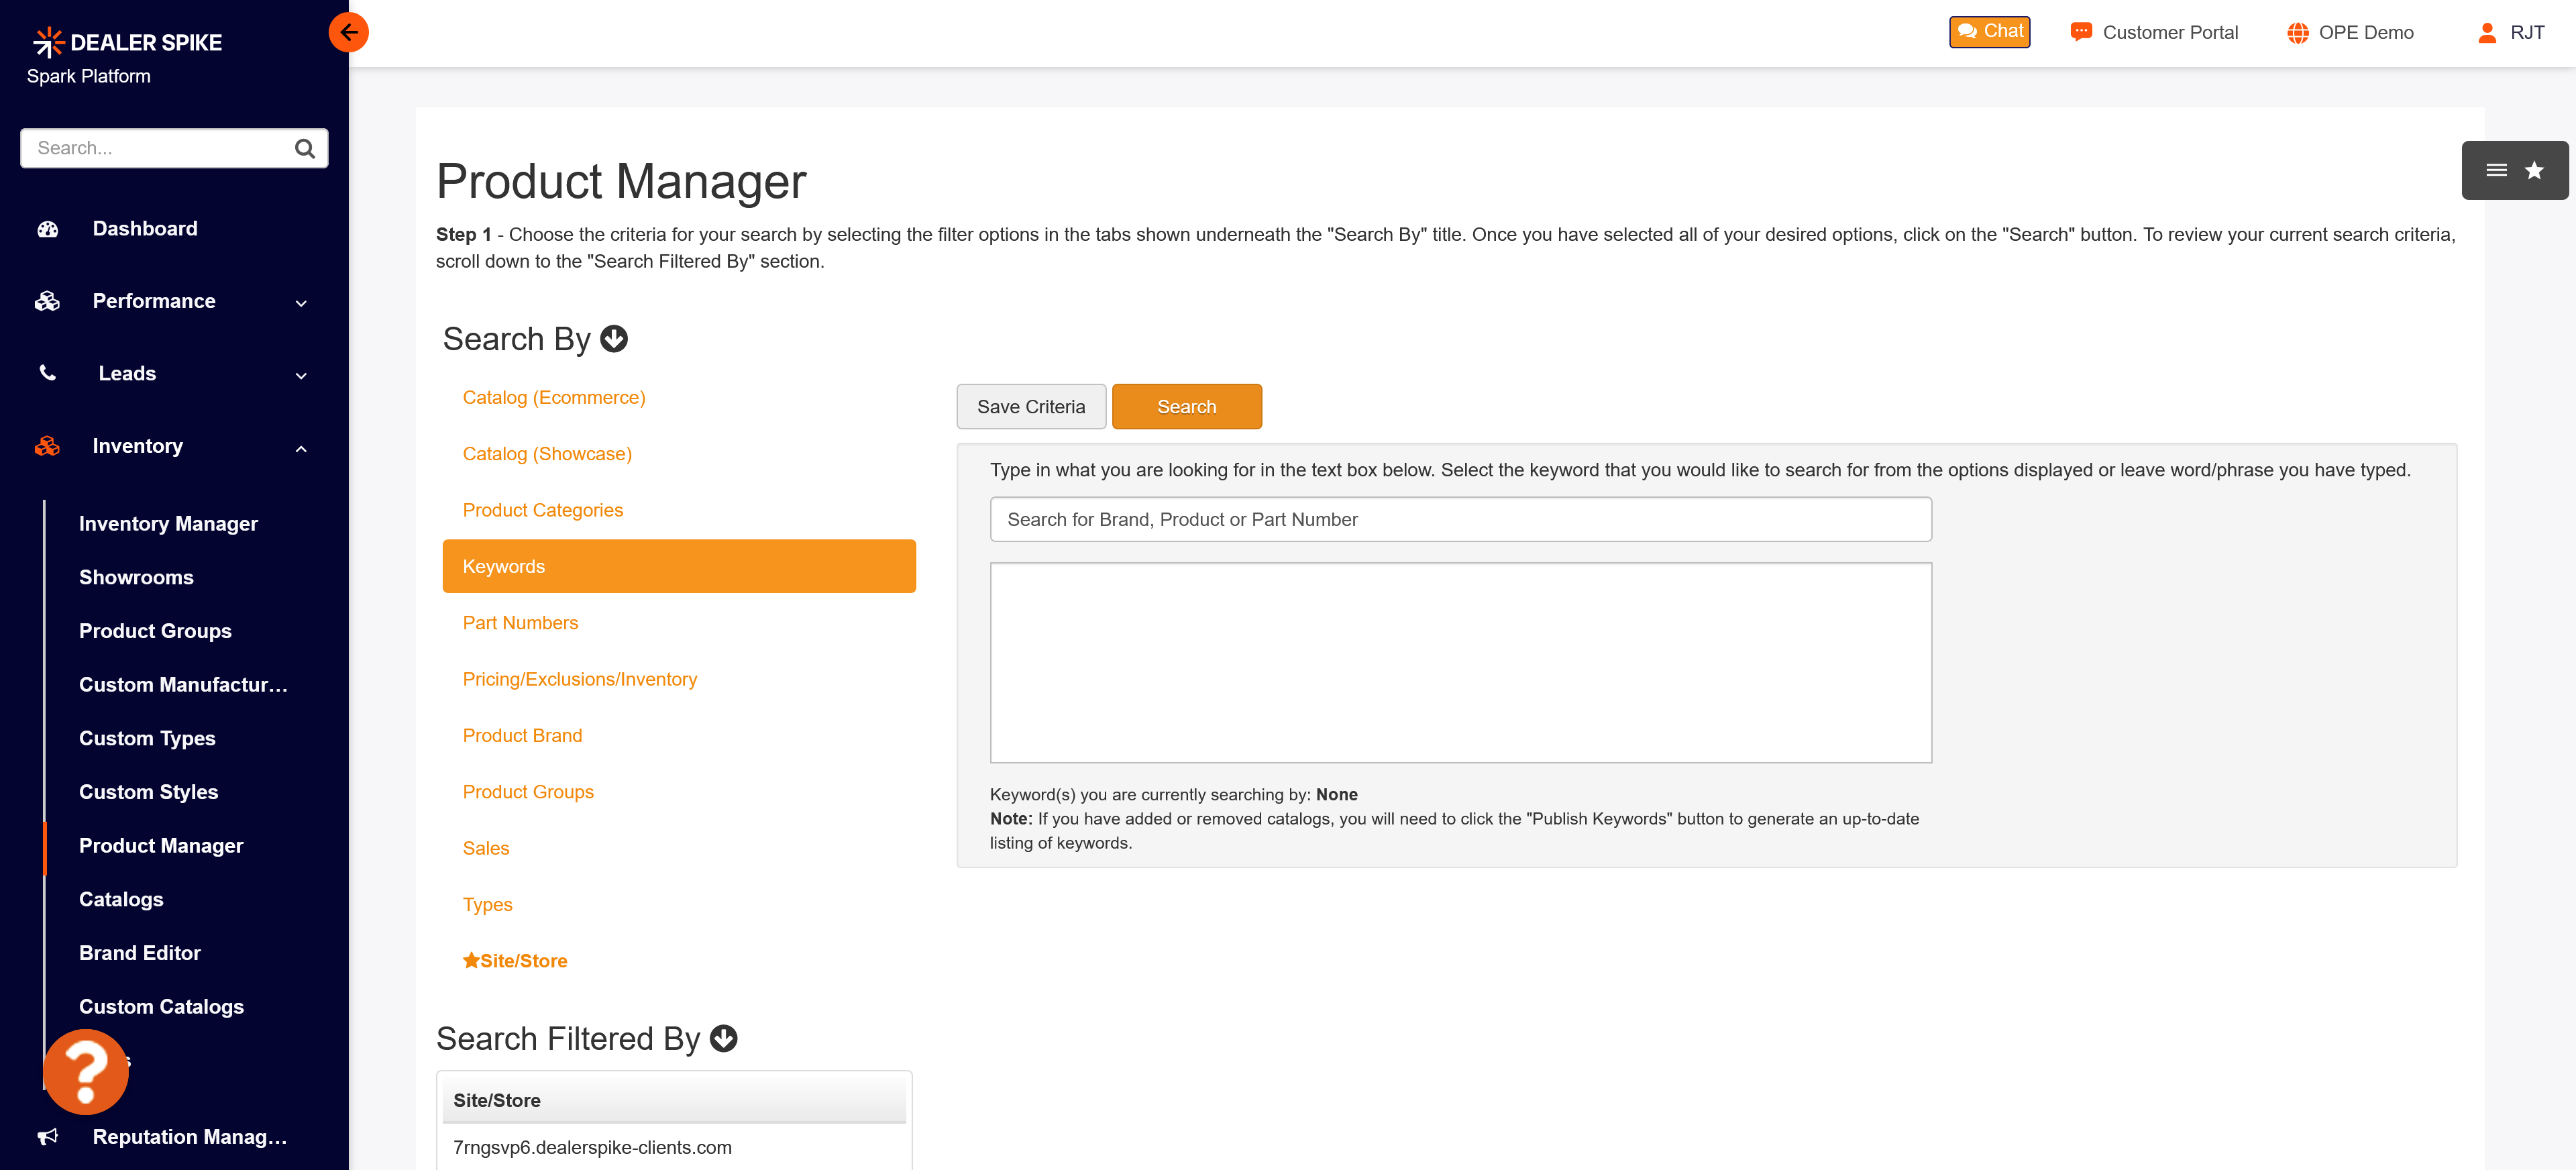This screenshot has width=2576, height=1170.
Task: Open the hamburger list icon top right
Action: (x=2496, y=171)
